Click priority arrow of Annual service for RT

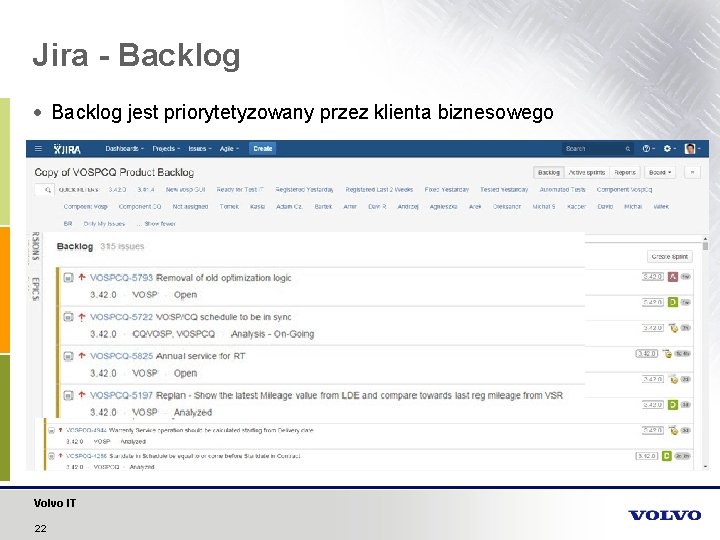coord(82,355)
